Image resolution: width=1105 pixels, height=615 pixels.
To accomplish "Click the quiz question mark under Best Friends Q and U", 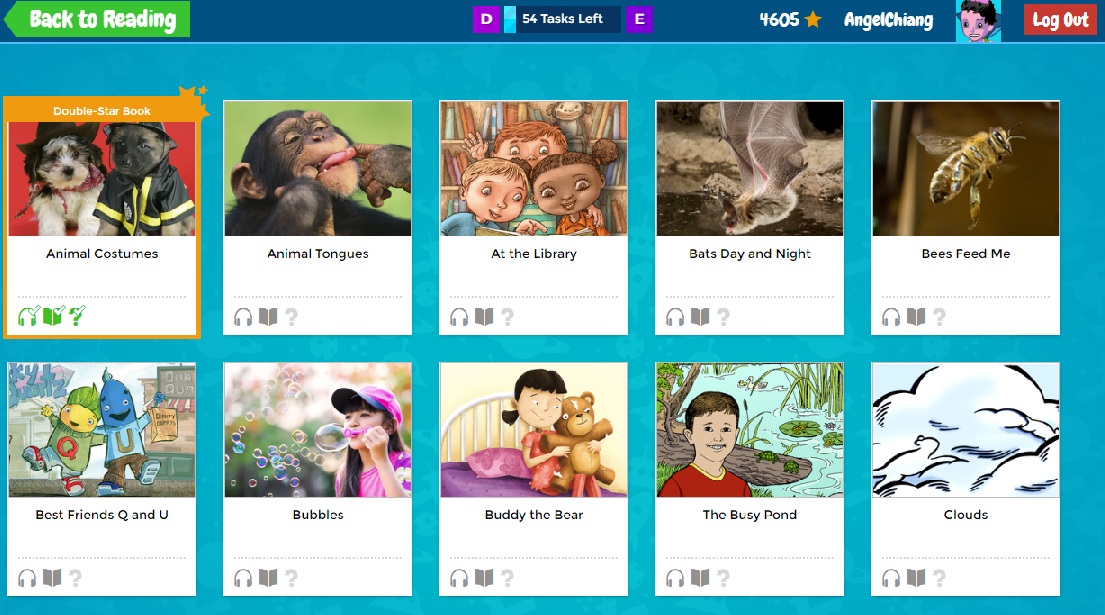I will click(x=75, y=578).
